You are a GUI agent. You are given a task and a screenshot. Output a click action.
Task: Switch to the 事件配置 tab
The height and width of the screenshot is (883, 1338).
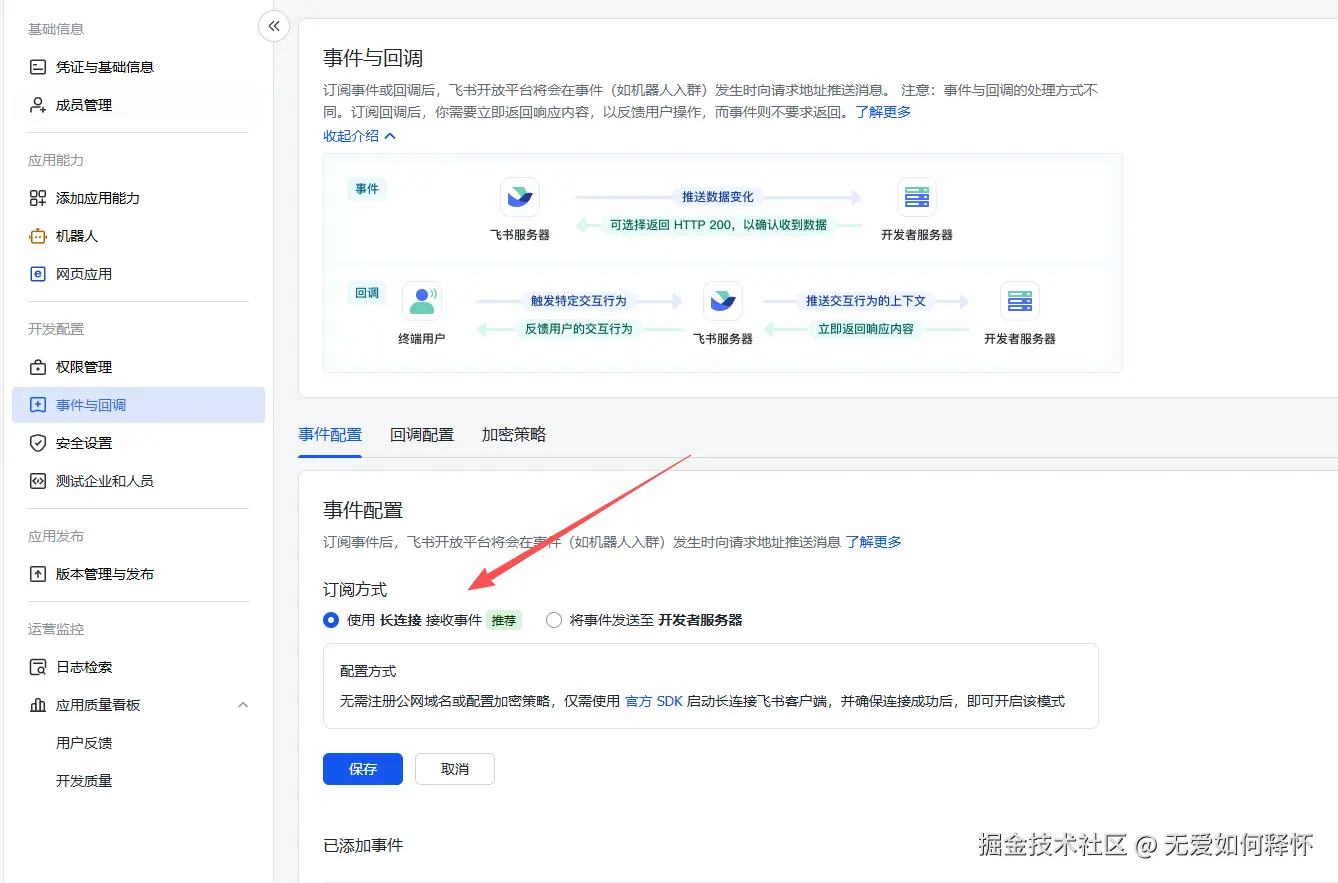[x=330, y=435]
